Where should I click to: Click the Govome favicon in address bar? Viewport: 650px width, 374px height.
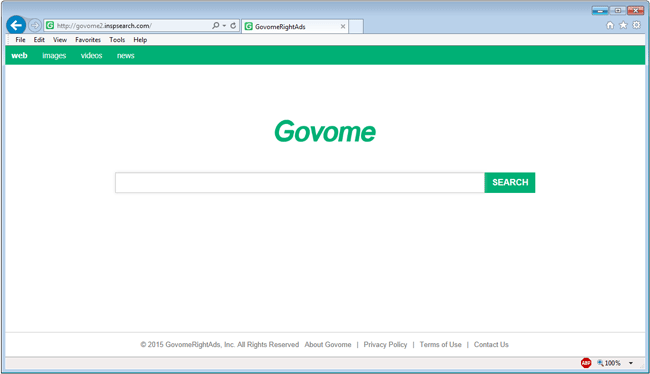point(50,25)
